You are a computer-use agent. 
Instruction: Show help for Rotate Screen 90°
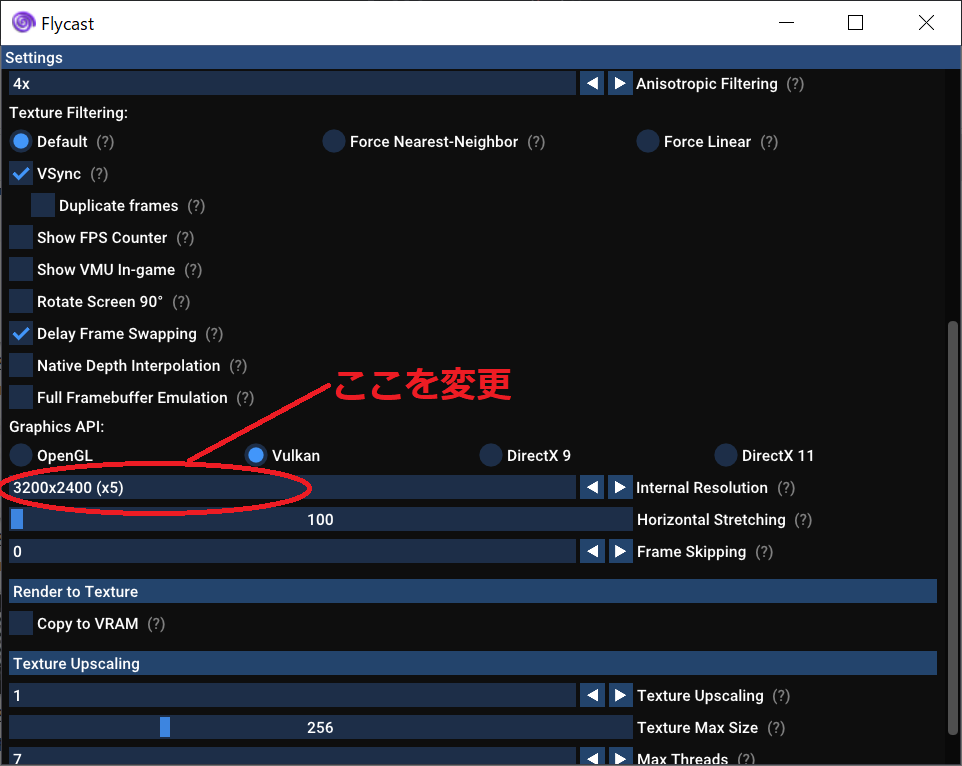181,301
